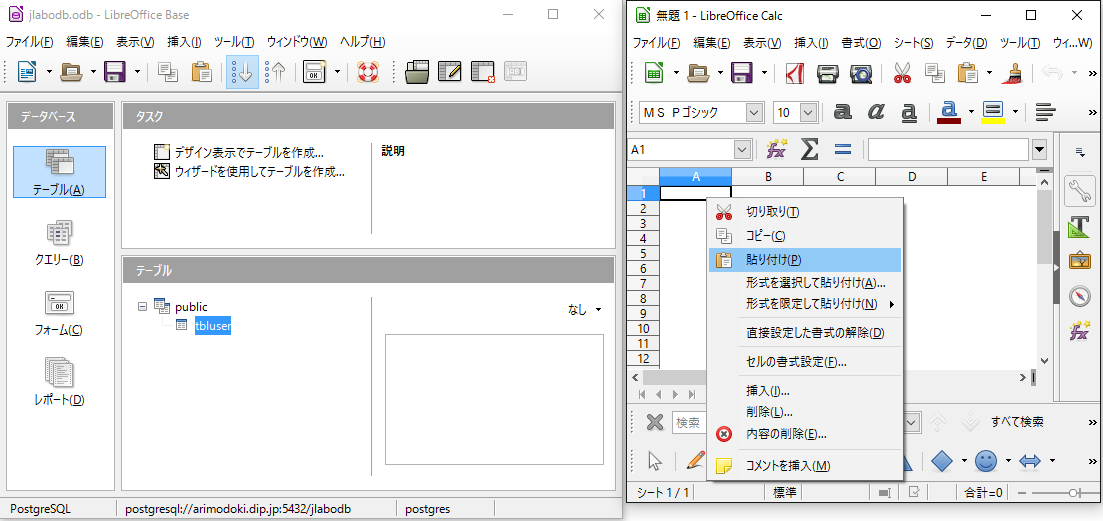The image size is (1103, 521).
Task: Click Export as PDF icon in Calc
Action: coord(795,72)
